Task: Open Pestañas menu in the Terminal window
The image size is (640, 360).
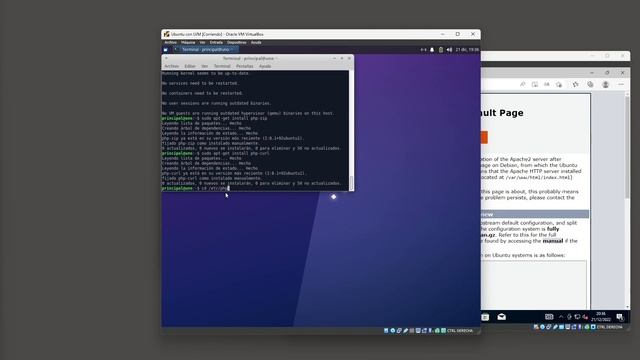Action: coord(244,66)
